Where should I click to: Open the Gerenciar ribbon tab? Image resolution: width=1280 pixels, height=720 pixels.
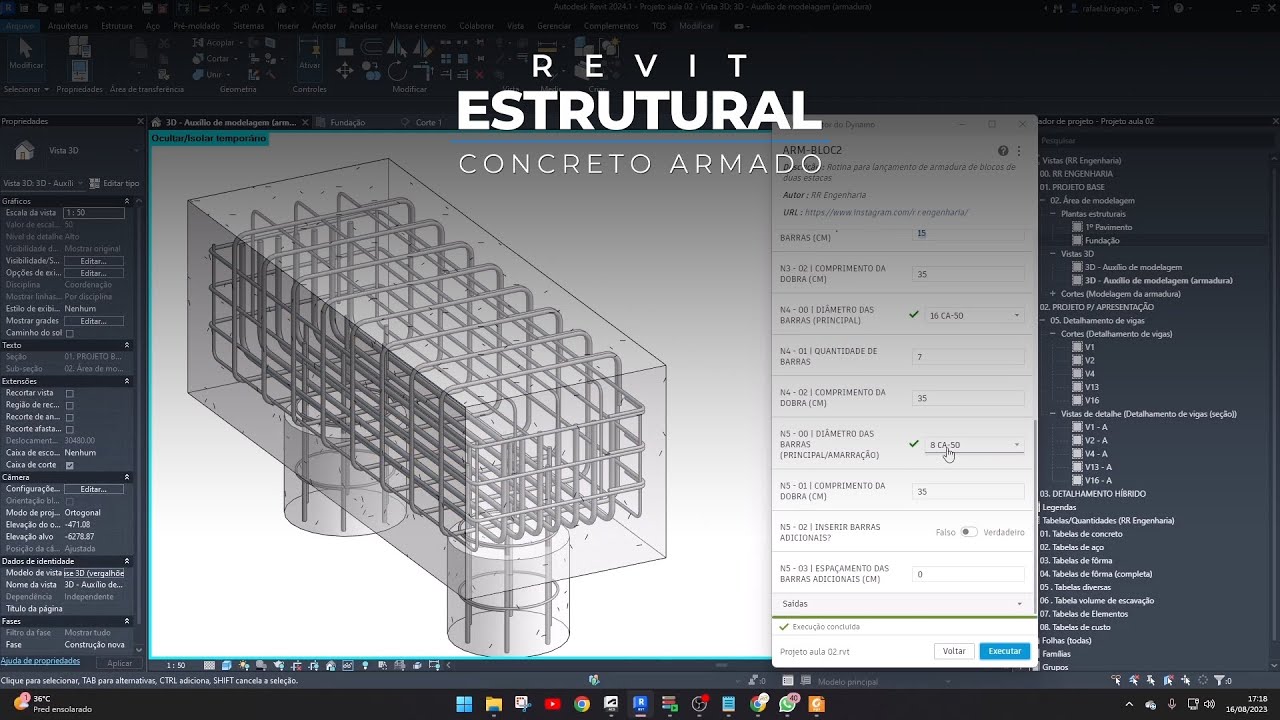pyautogui.click(x=554, y=26)
